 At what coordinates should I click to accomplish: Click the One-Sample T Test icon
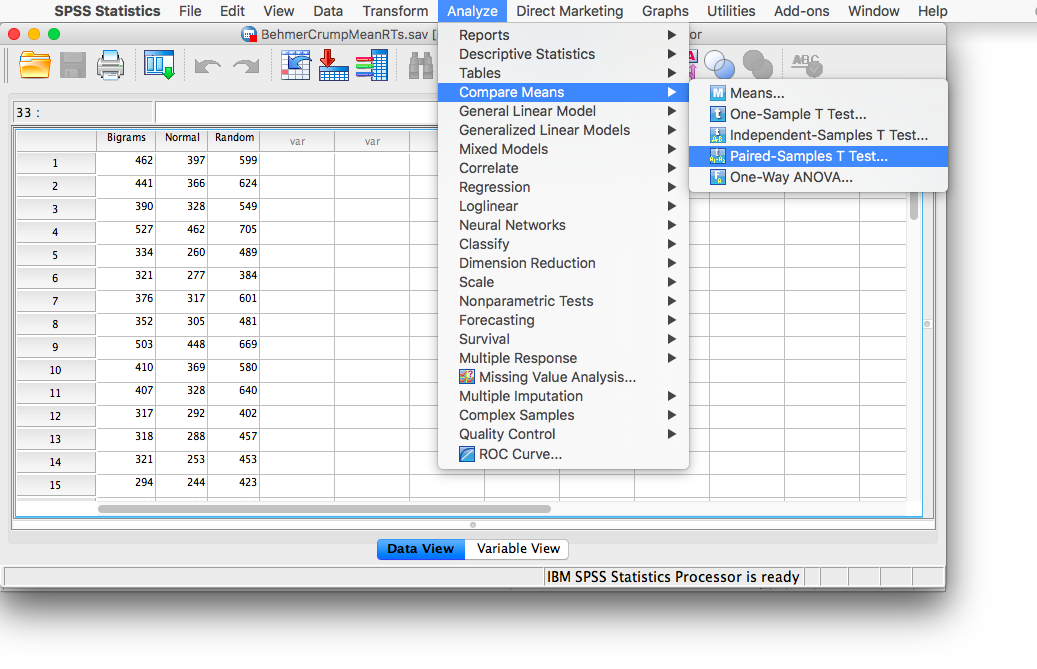pos(718,114)
